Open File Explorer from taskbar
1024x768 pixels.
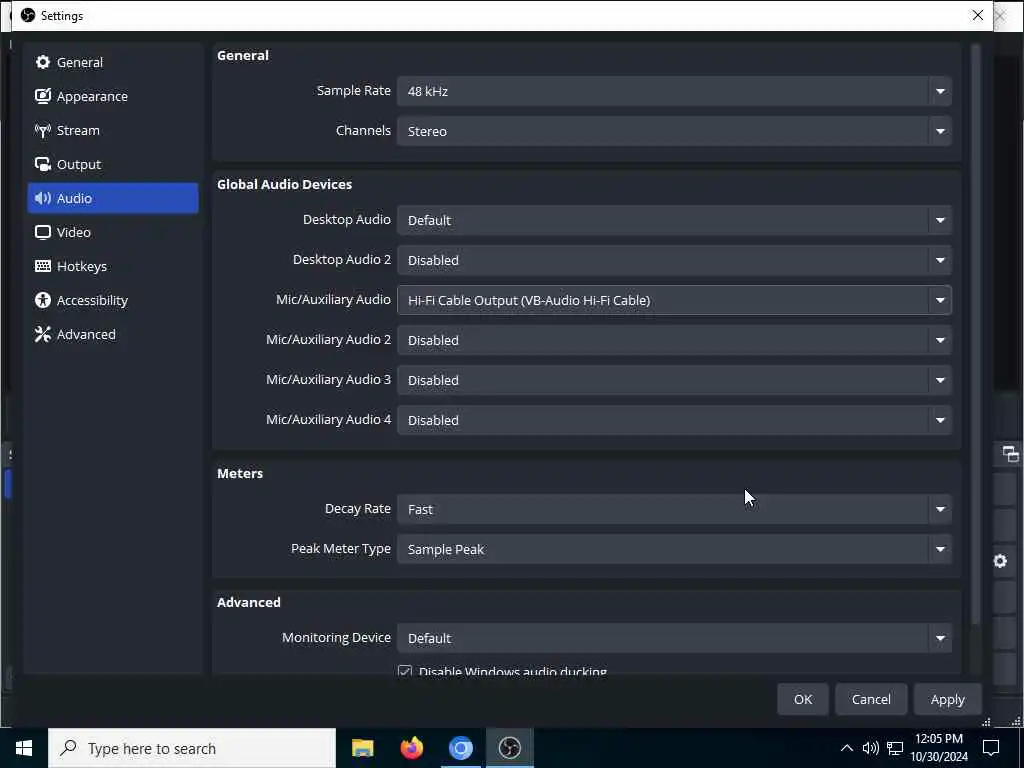coord(362,748)
